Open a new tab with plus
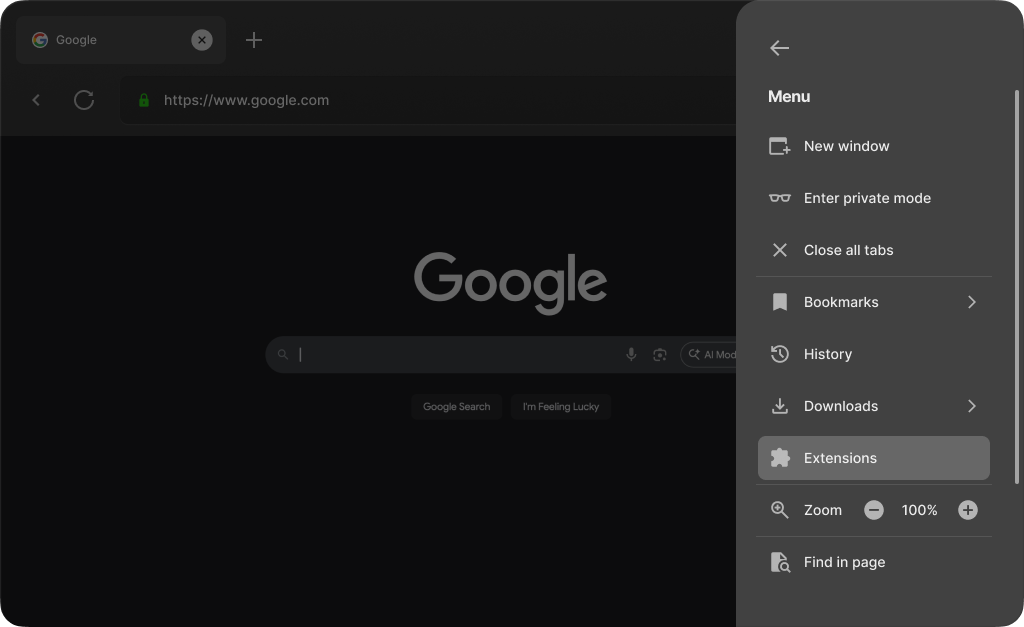The image size is (1024, 627). 253,40
